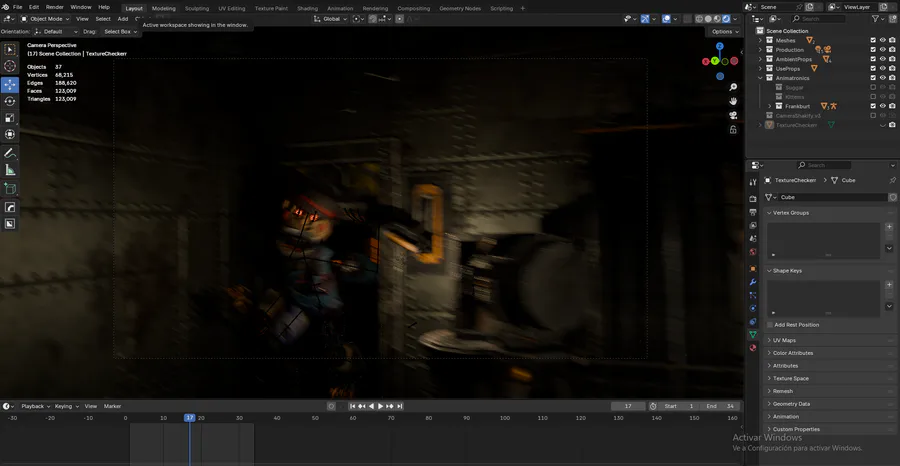Select the Scale tool
Image resolution: width=900 pixels, height=466 pixels.
[x=10, y=118]
